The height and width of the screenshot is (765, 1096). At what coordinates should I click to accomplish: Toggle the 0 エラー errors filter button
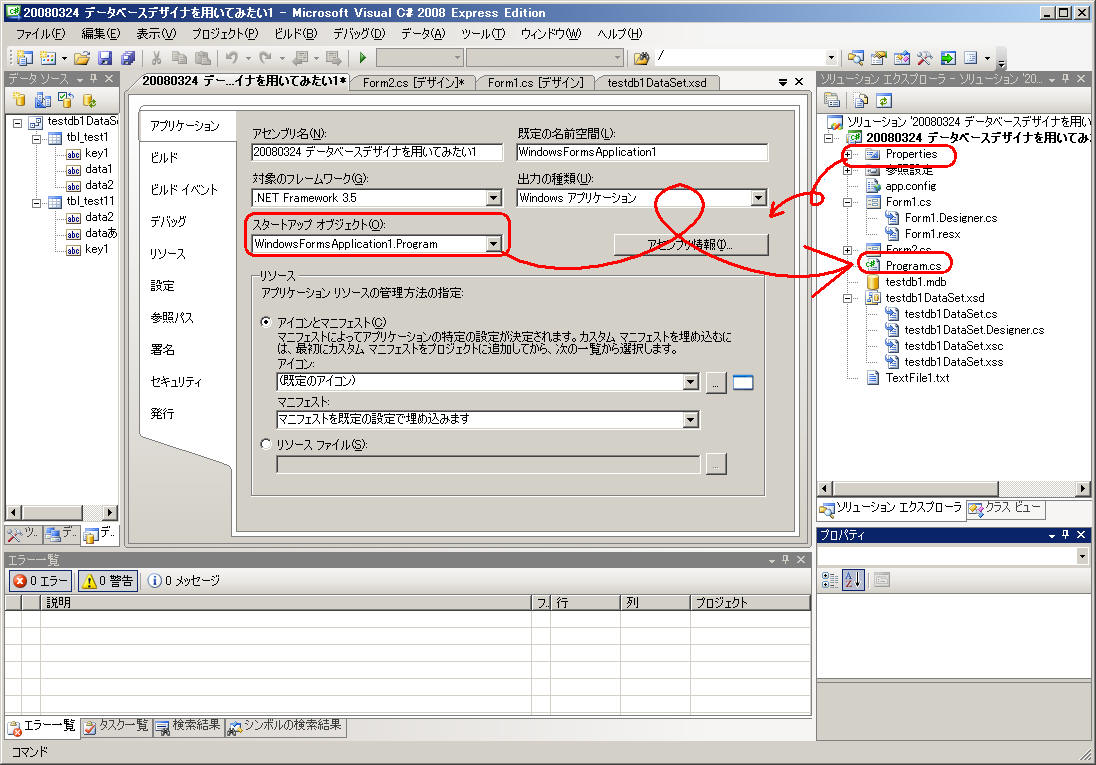pos(40,580)
